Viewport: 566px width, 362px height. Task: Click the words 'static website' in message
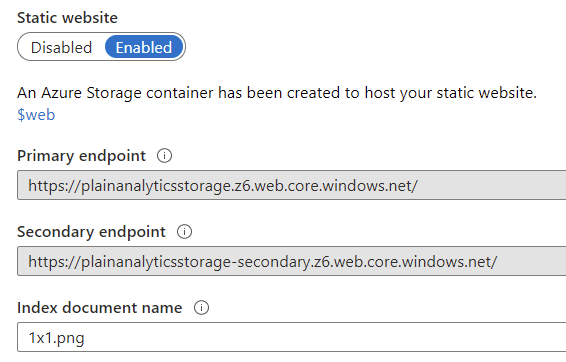487,93
